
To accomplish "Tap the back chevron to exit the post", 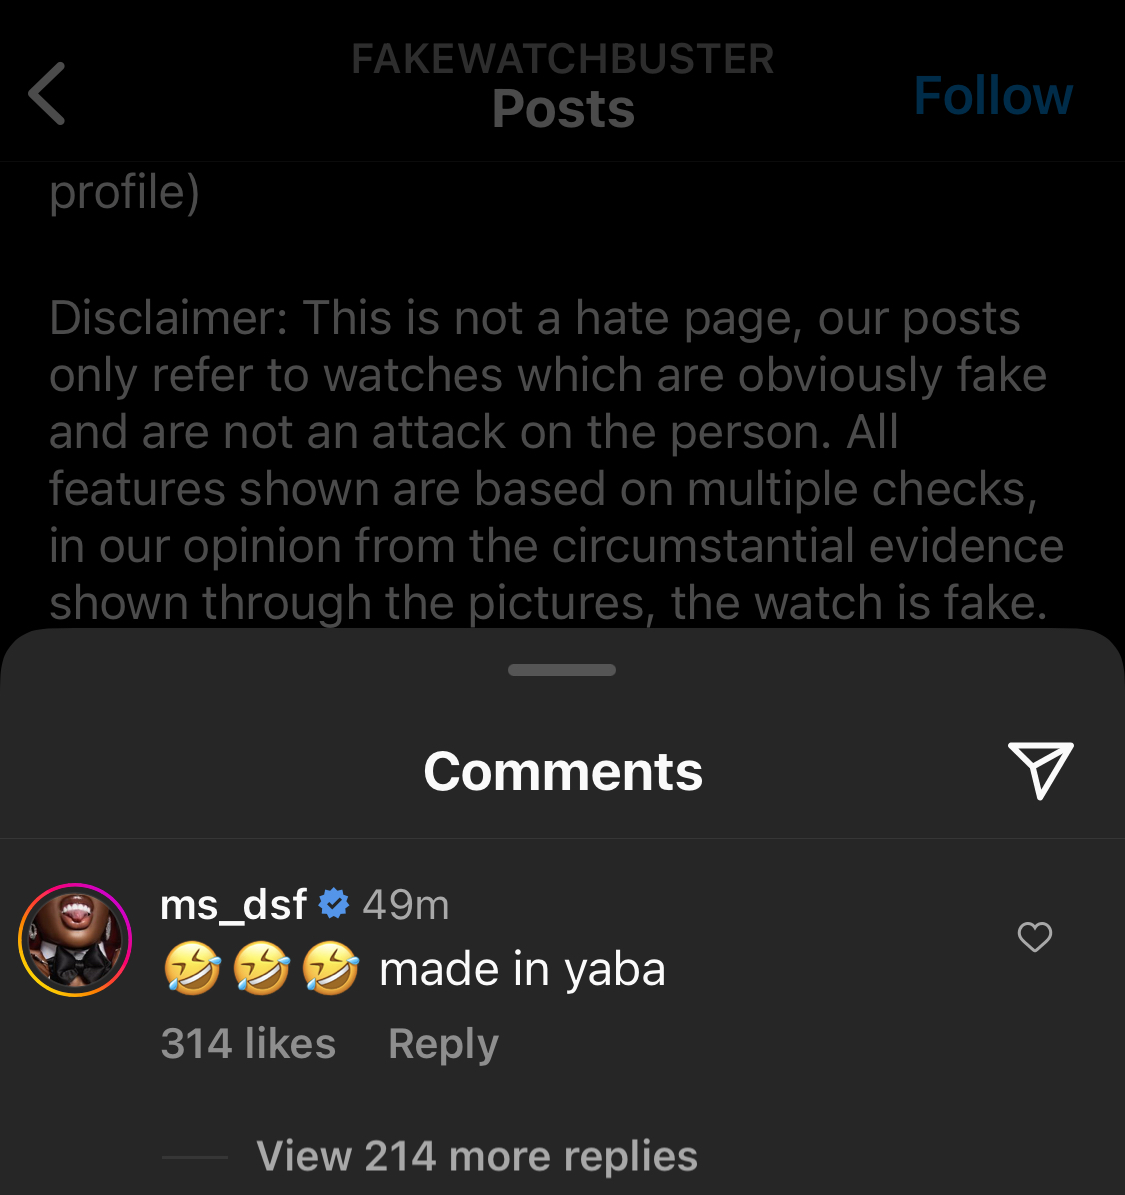I will tap(47, 93).
